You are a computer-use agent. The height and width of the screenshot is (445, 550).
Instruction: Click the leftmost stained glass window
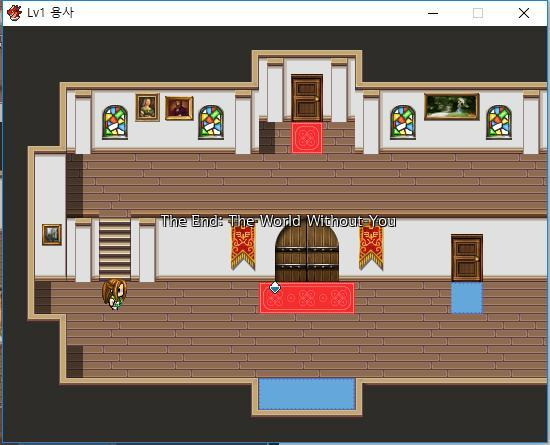[x=115, y=122]
